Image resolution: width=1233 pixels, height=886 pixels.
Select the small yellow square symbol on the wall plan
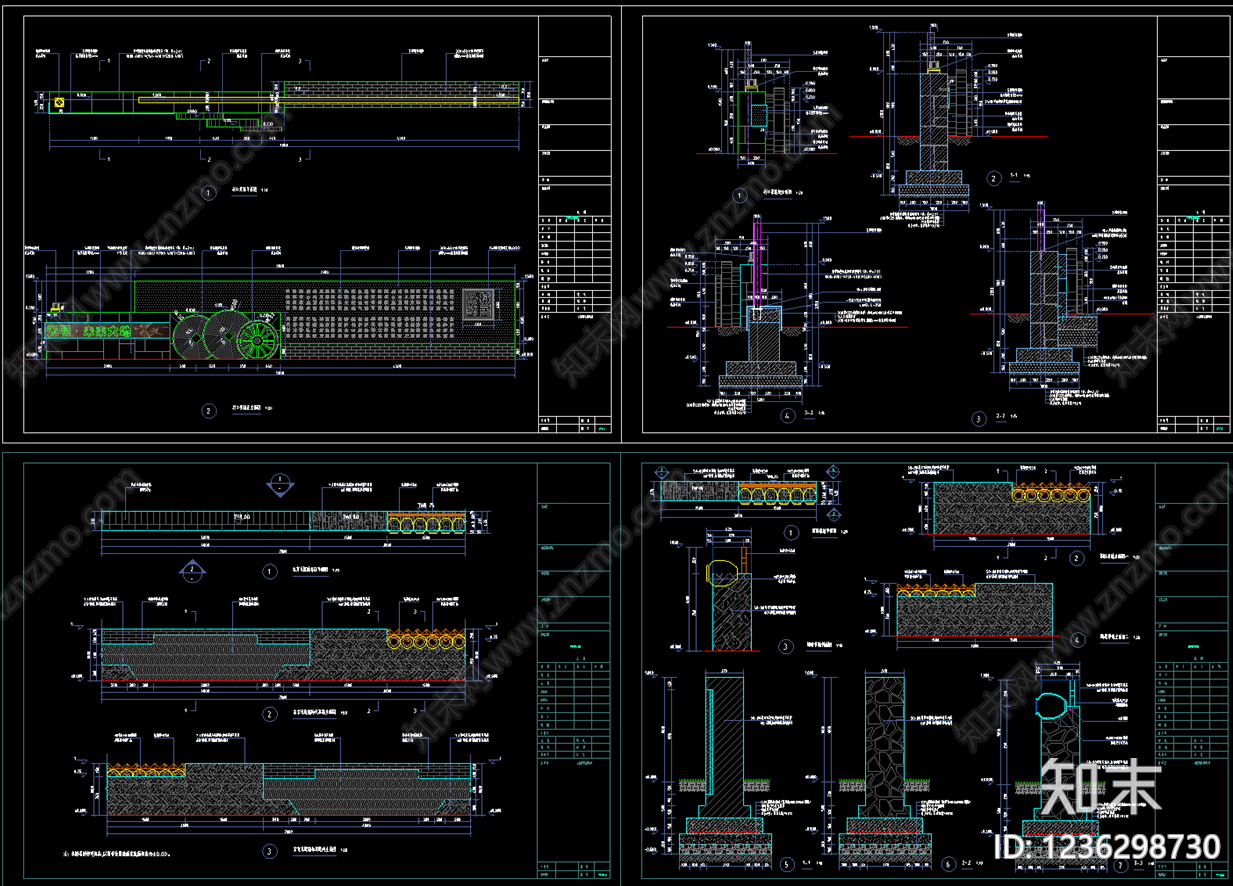pos(61,101)
